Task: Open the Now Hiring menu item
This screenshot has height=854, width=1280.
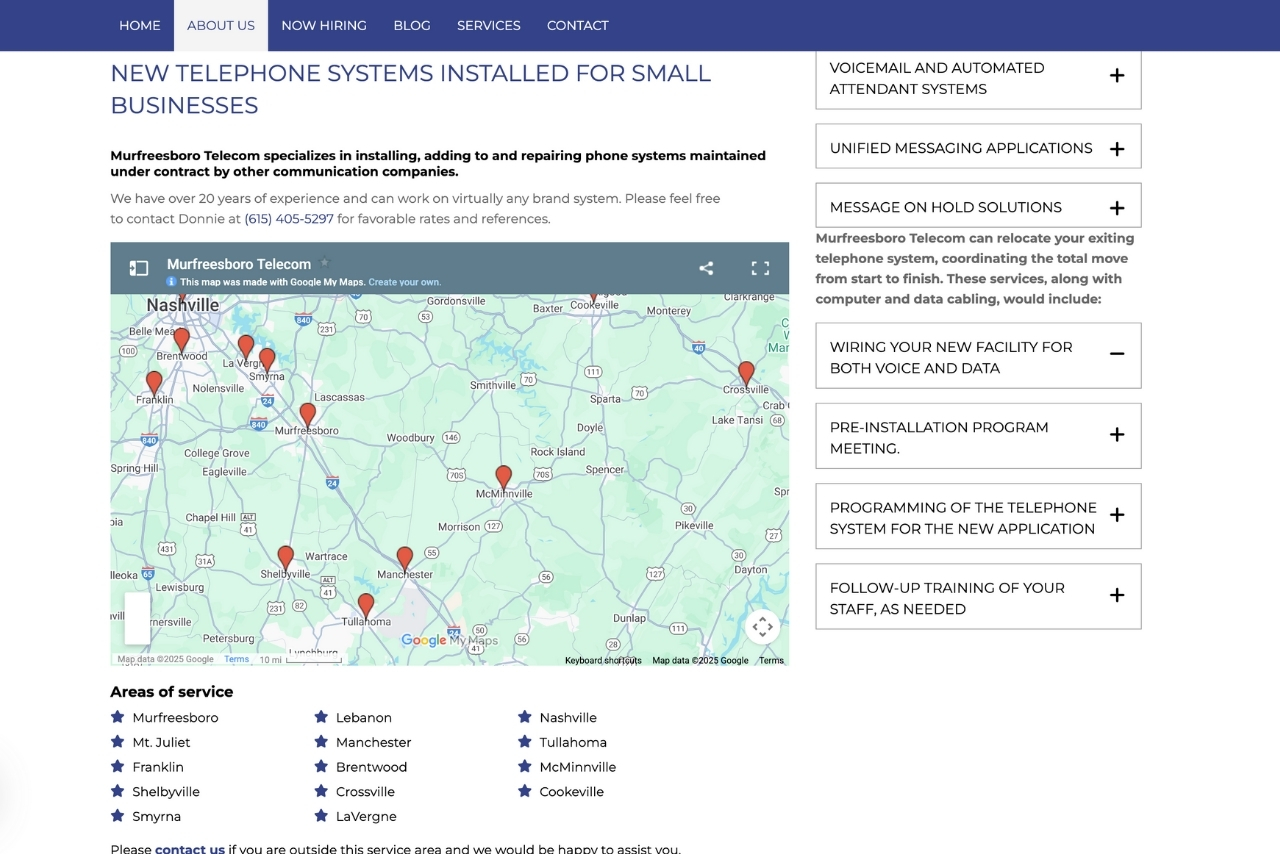Action: coord(324,25)
